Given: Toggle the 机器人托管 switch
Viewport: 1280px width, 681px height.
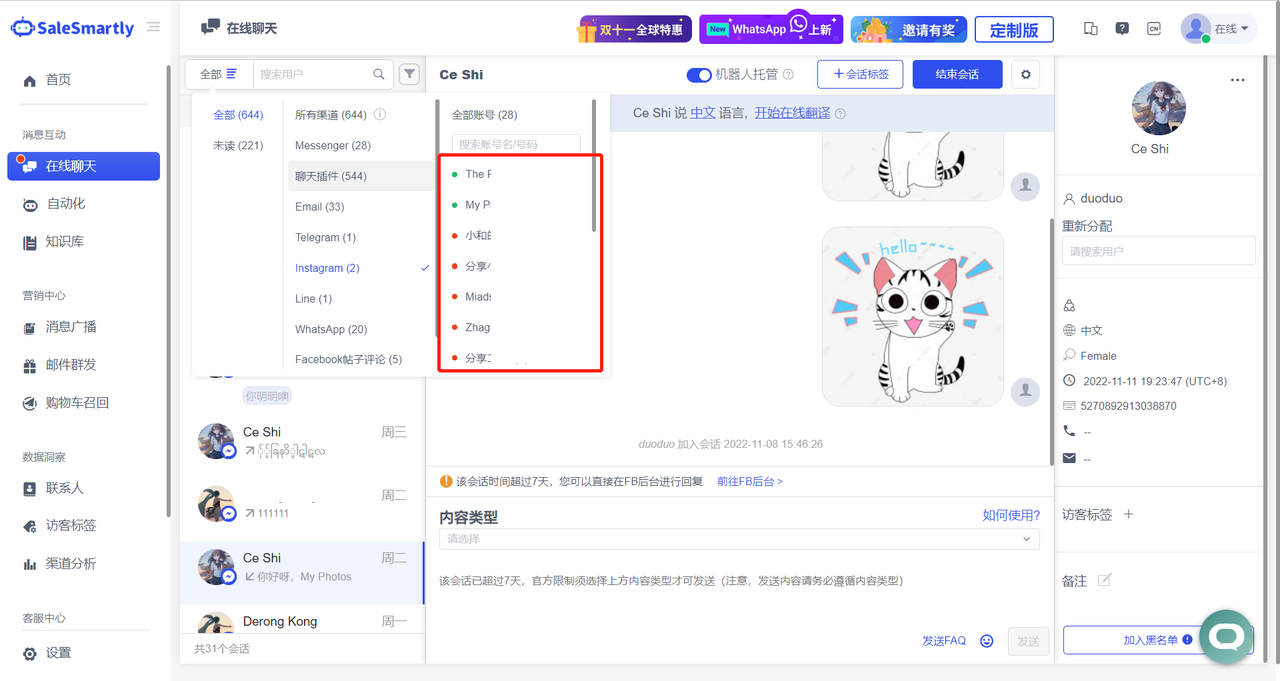Looking at the screenshot, I should [x=698, y=74].
